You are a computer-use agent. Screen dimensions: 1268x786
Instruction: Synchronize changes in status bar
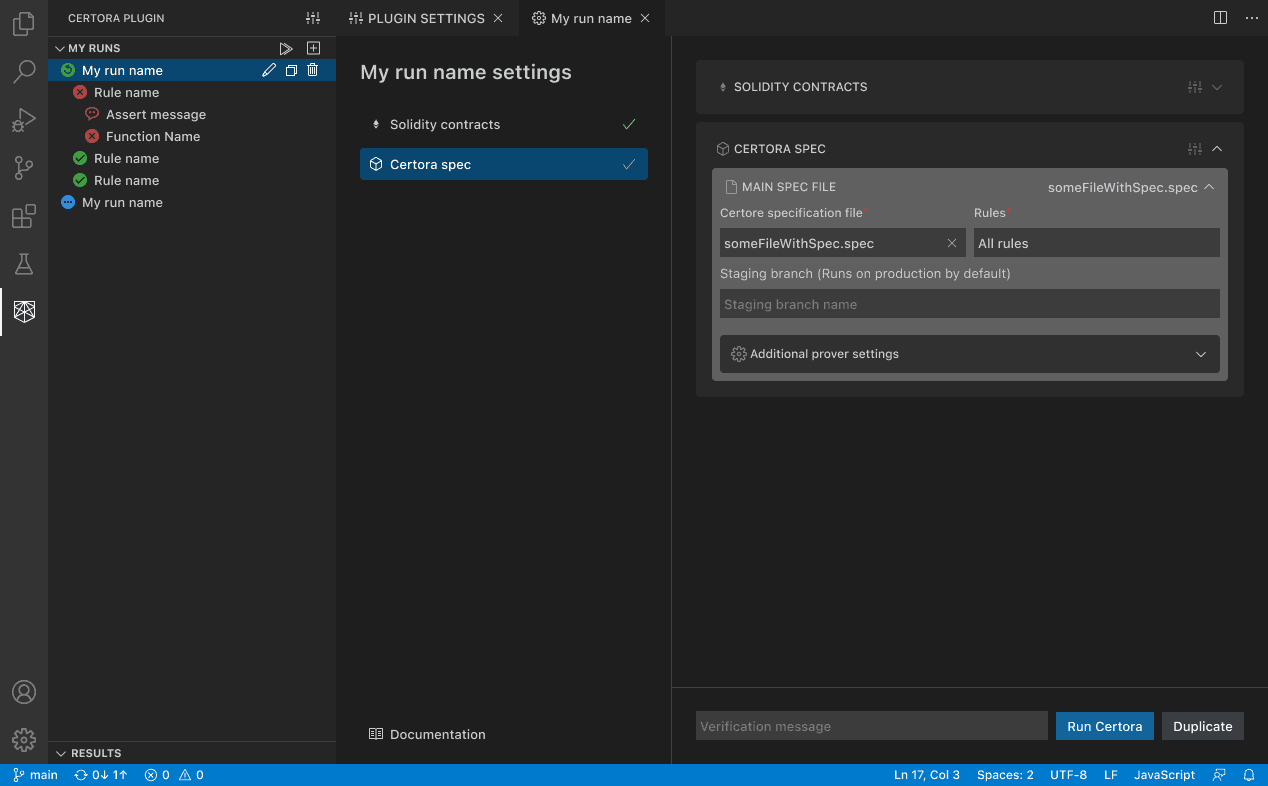[101, 775]
